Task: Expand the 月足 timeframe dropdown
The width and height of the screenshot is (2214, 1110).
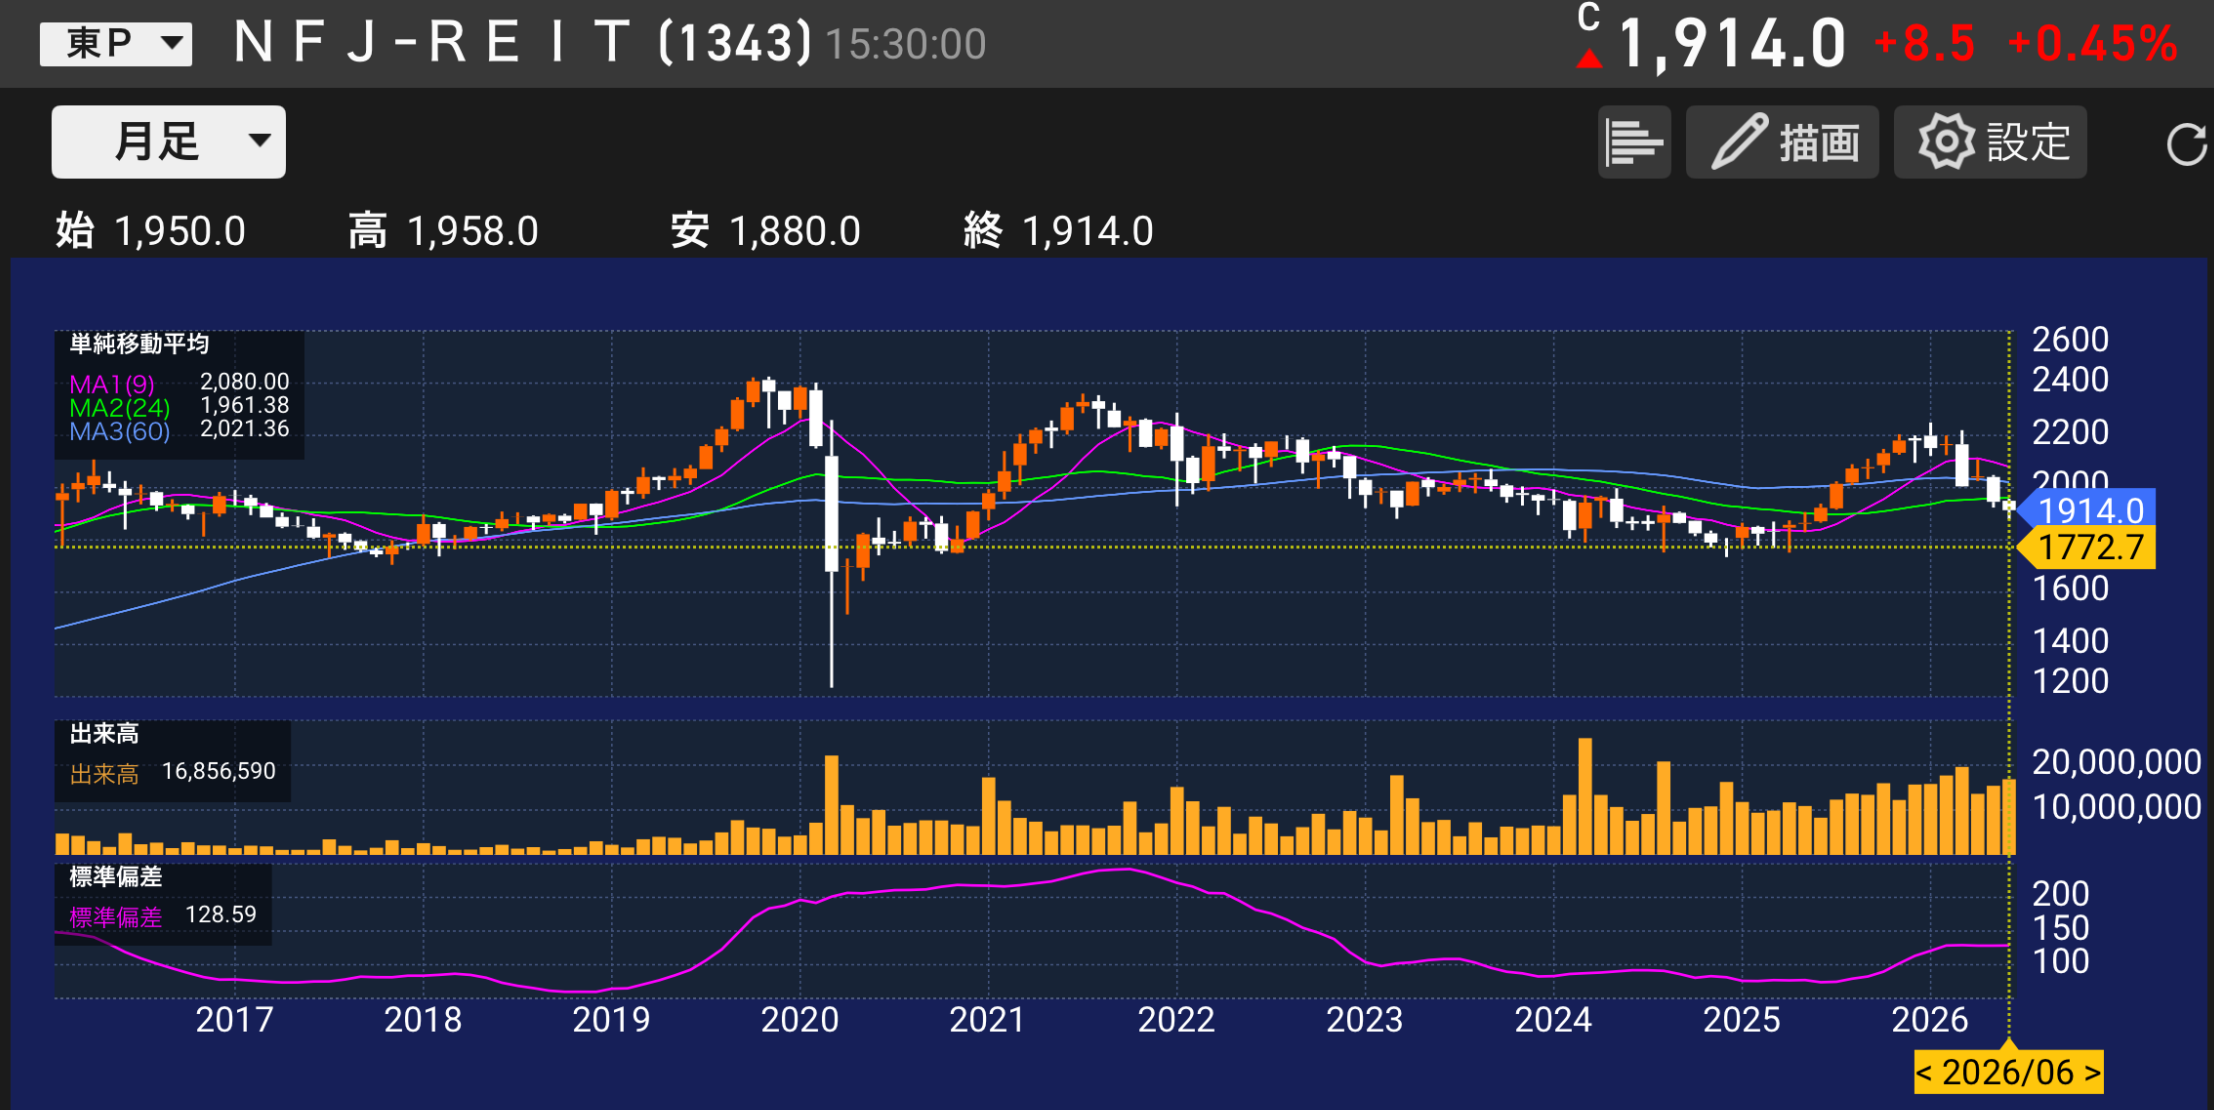Action: coord(168,142)
